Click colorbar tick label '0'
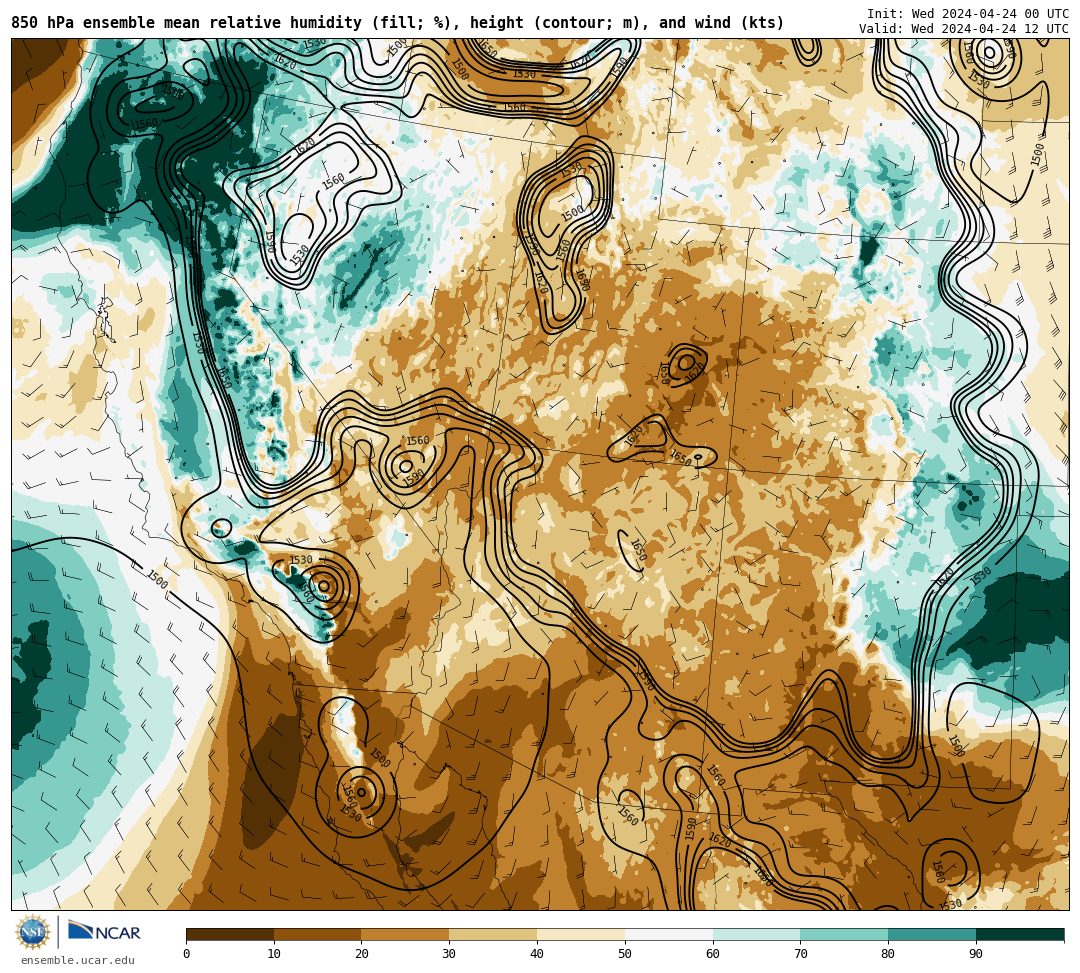 pos(187,954)
